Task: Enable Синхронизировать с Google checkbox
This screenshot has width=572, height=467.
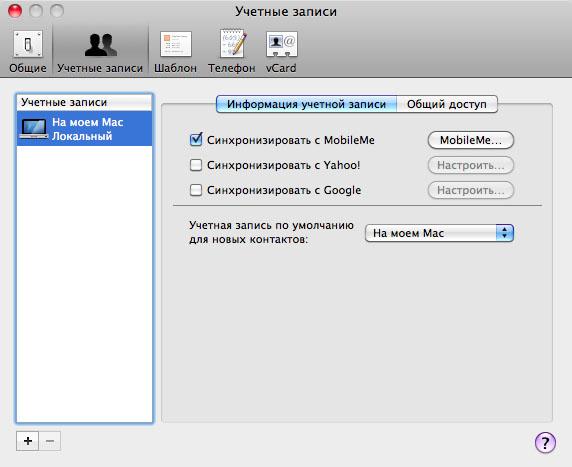Action: [196, 190]
